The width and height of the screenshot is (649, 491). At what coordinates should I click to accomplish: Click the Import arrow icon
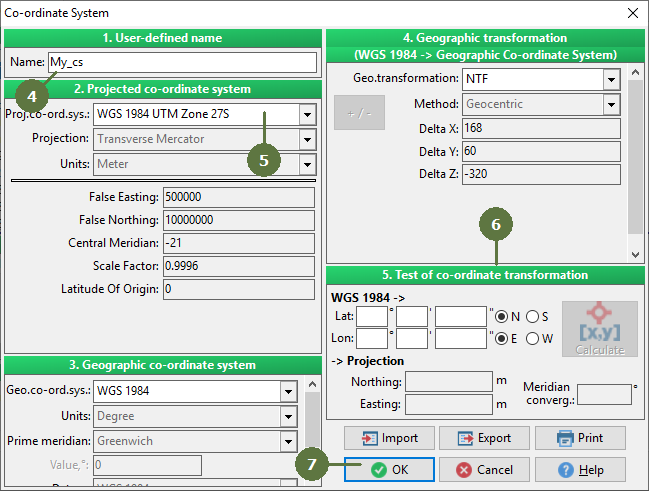[370, 438]
